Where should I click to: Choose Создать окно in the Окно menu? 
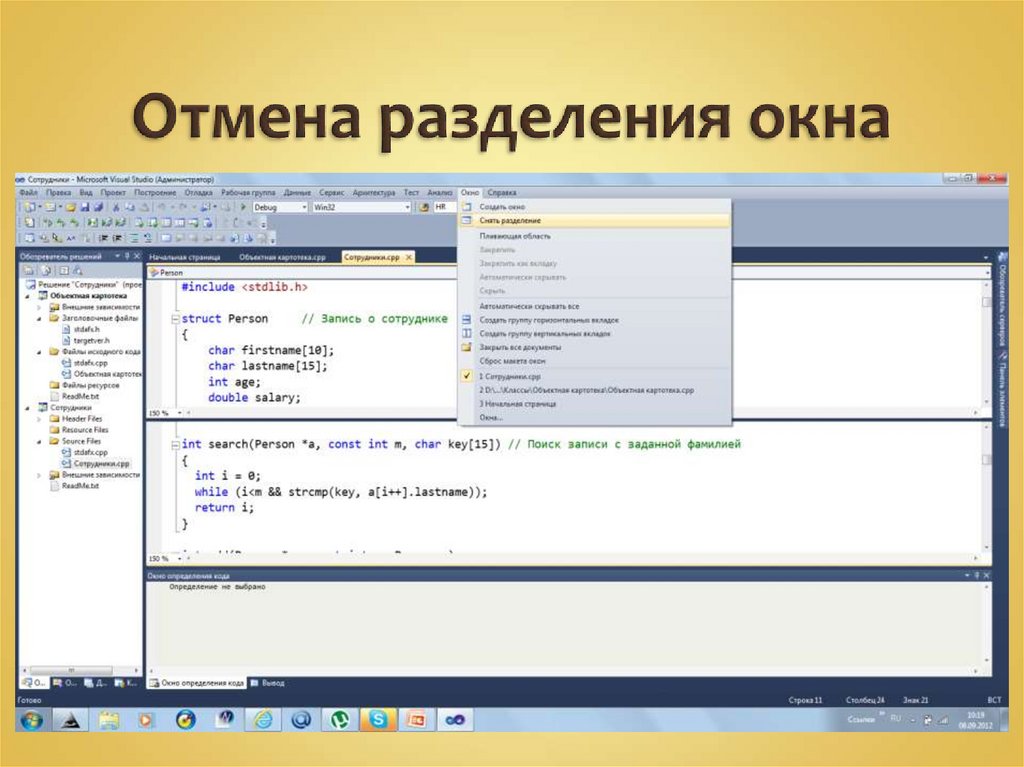click(x=594, y=206)
